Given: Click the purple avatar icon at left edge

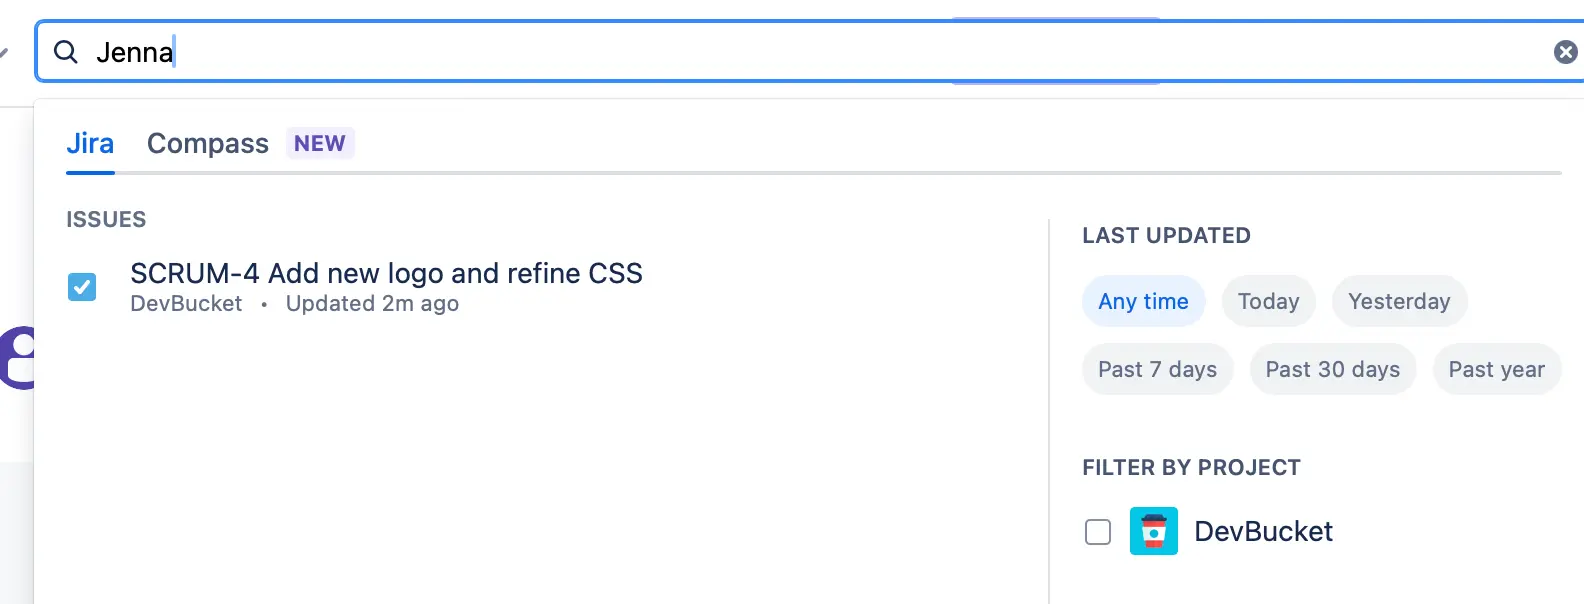Looking at the screenshot, I should point(18,357).
